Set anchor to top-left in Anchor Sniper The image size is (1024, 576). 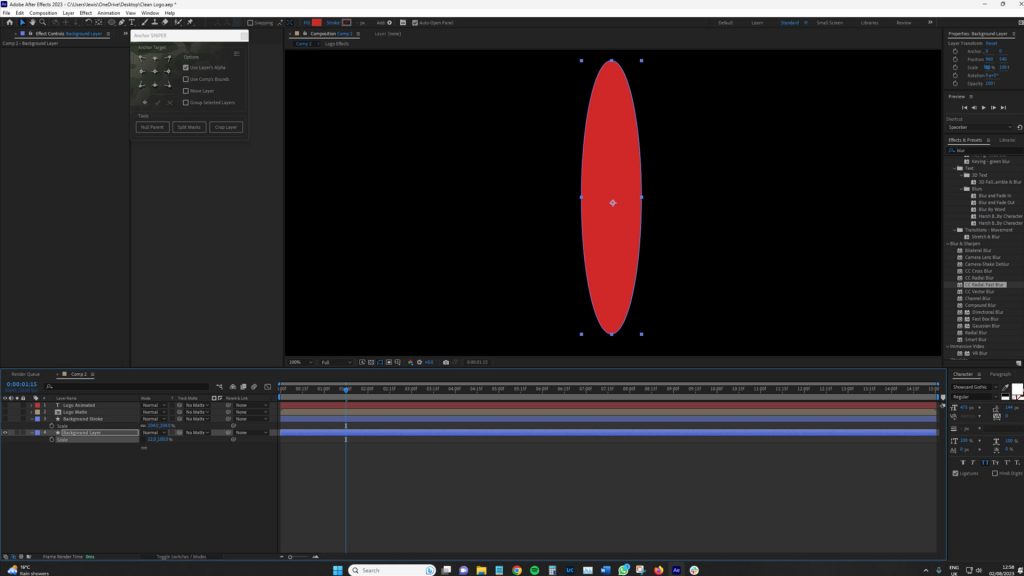142,58
